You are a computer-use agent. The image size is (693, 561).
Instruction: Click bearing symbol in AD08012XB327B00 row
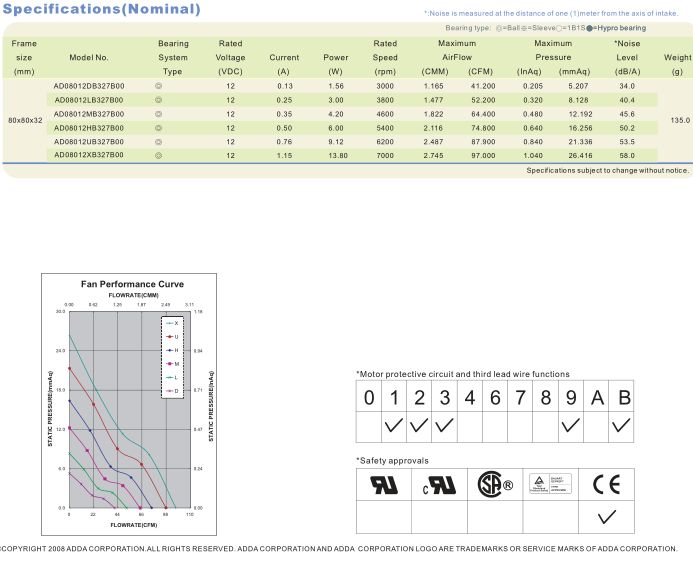pos(158,155)
